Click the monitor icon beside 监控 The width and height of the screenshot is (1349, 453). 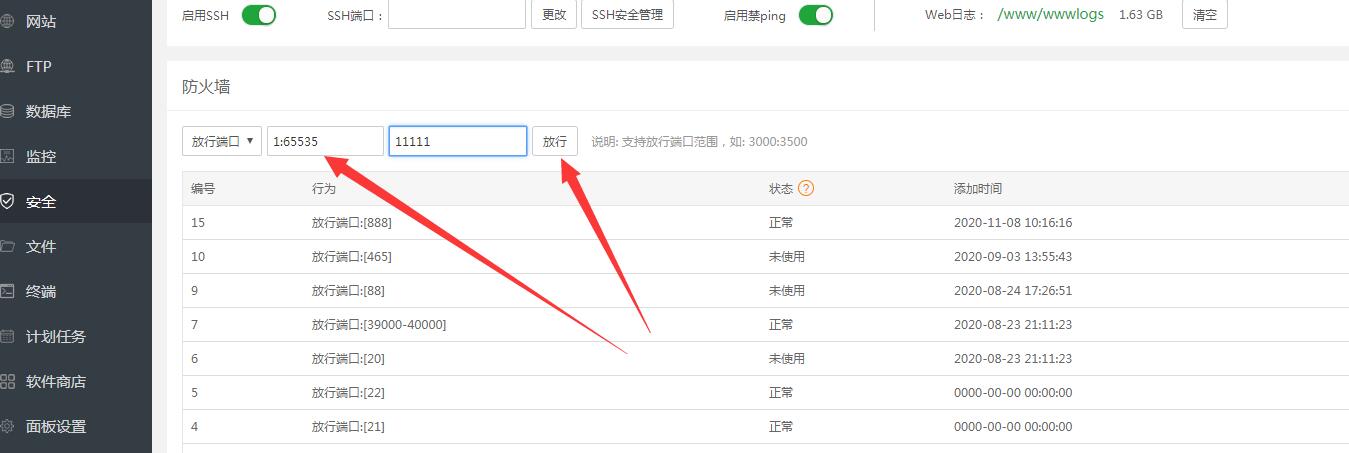(x=7, y=156)
